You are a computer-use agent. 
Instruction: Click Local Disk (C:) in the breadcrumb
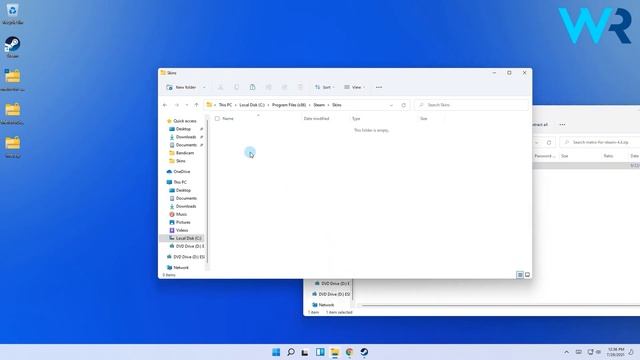click(252, 105)
